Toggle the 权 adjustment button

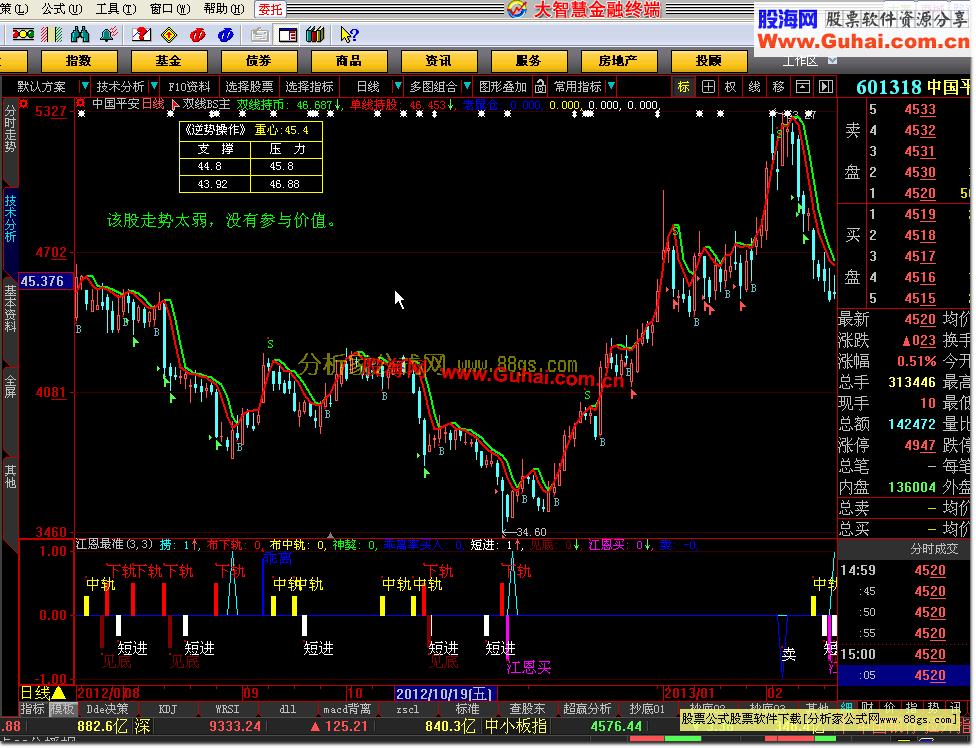[x=731, y=86]
